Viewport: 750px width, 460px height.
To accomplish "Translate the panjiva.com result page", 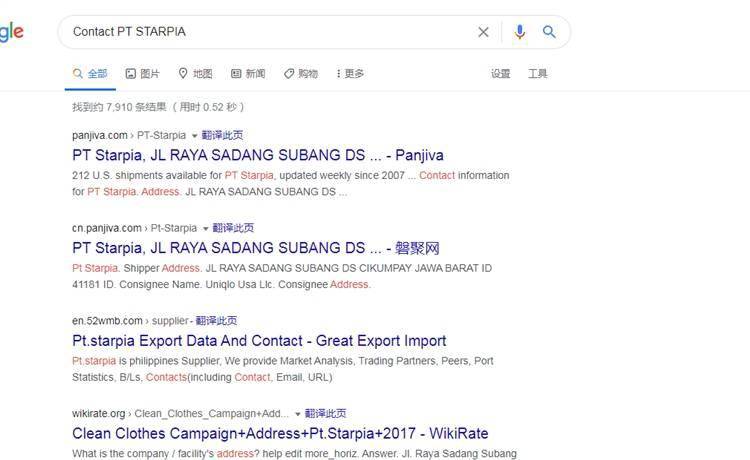I will tap(222, 135).
